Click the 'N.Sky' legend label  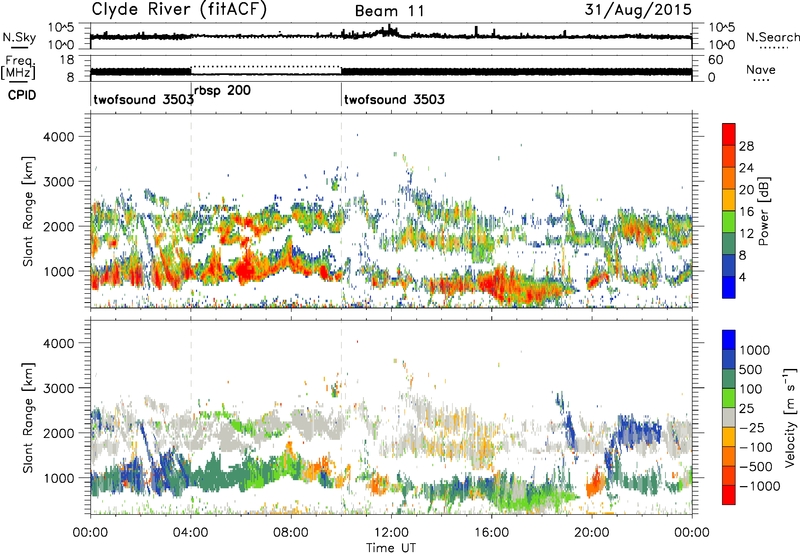pos(19,37)
